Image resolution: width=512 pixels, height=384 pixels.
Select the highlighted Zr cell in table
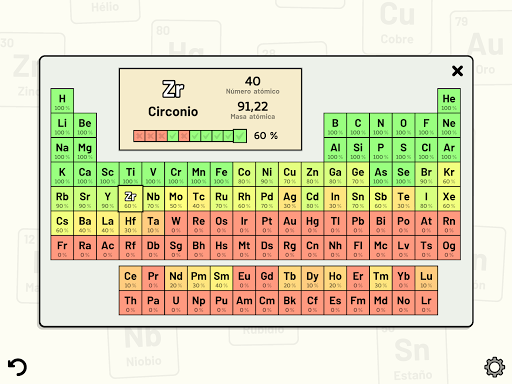click(130, 199)
